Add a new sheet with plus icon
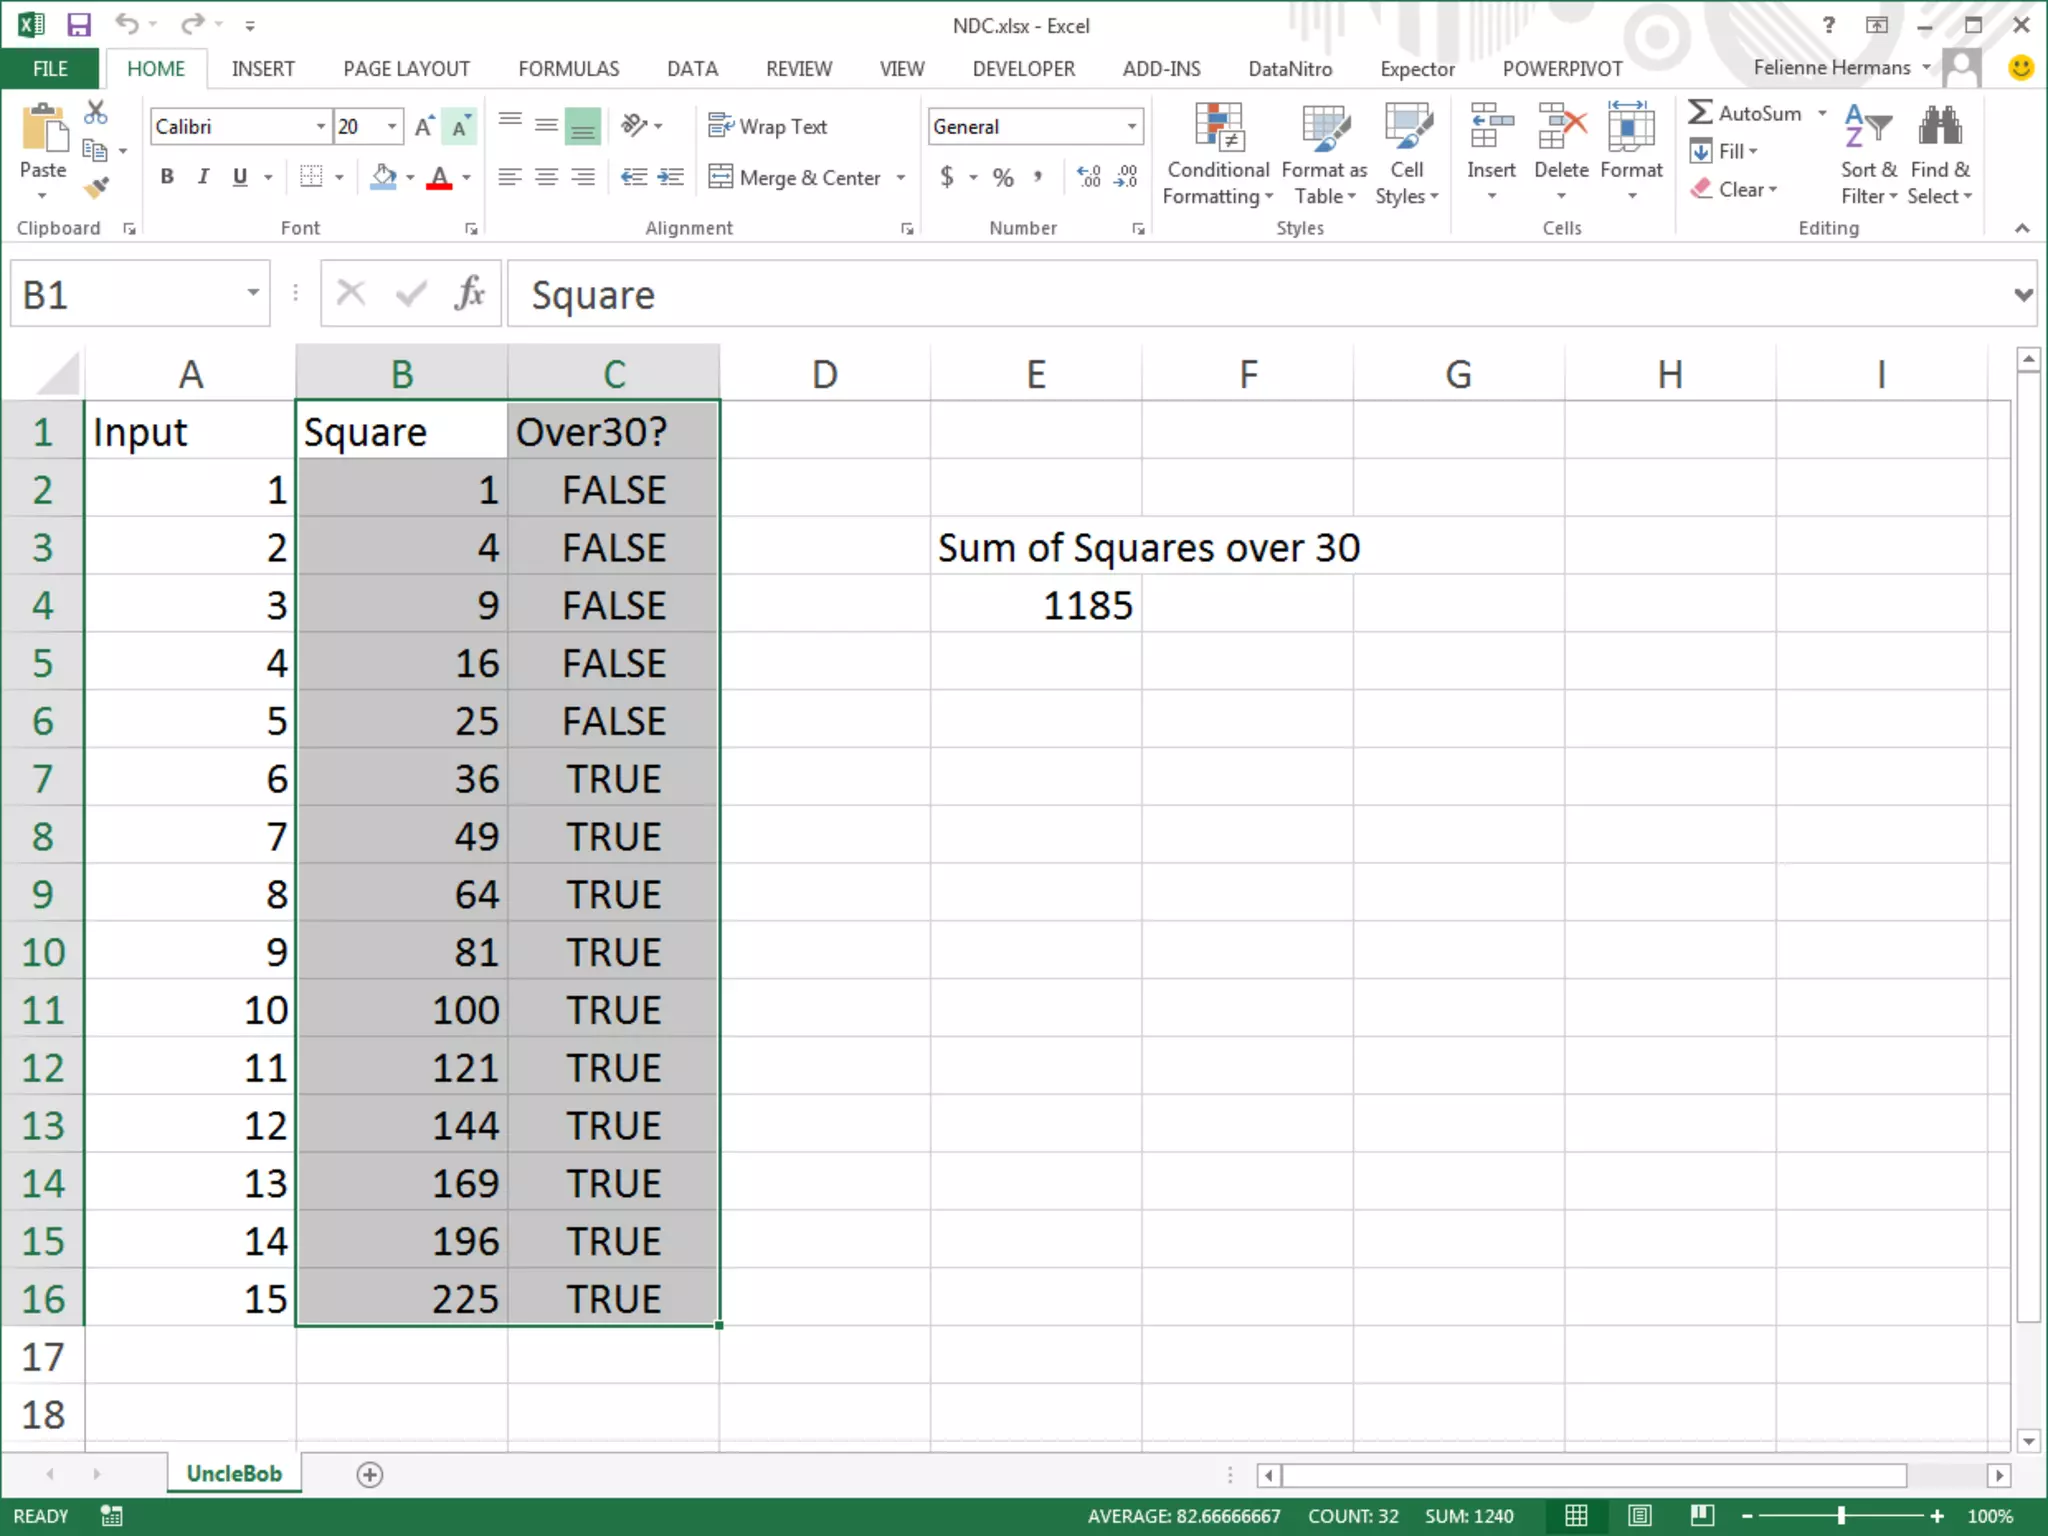This screenshot has width=2048, height=1536. 370,1474
